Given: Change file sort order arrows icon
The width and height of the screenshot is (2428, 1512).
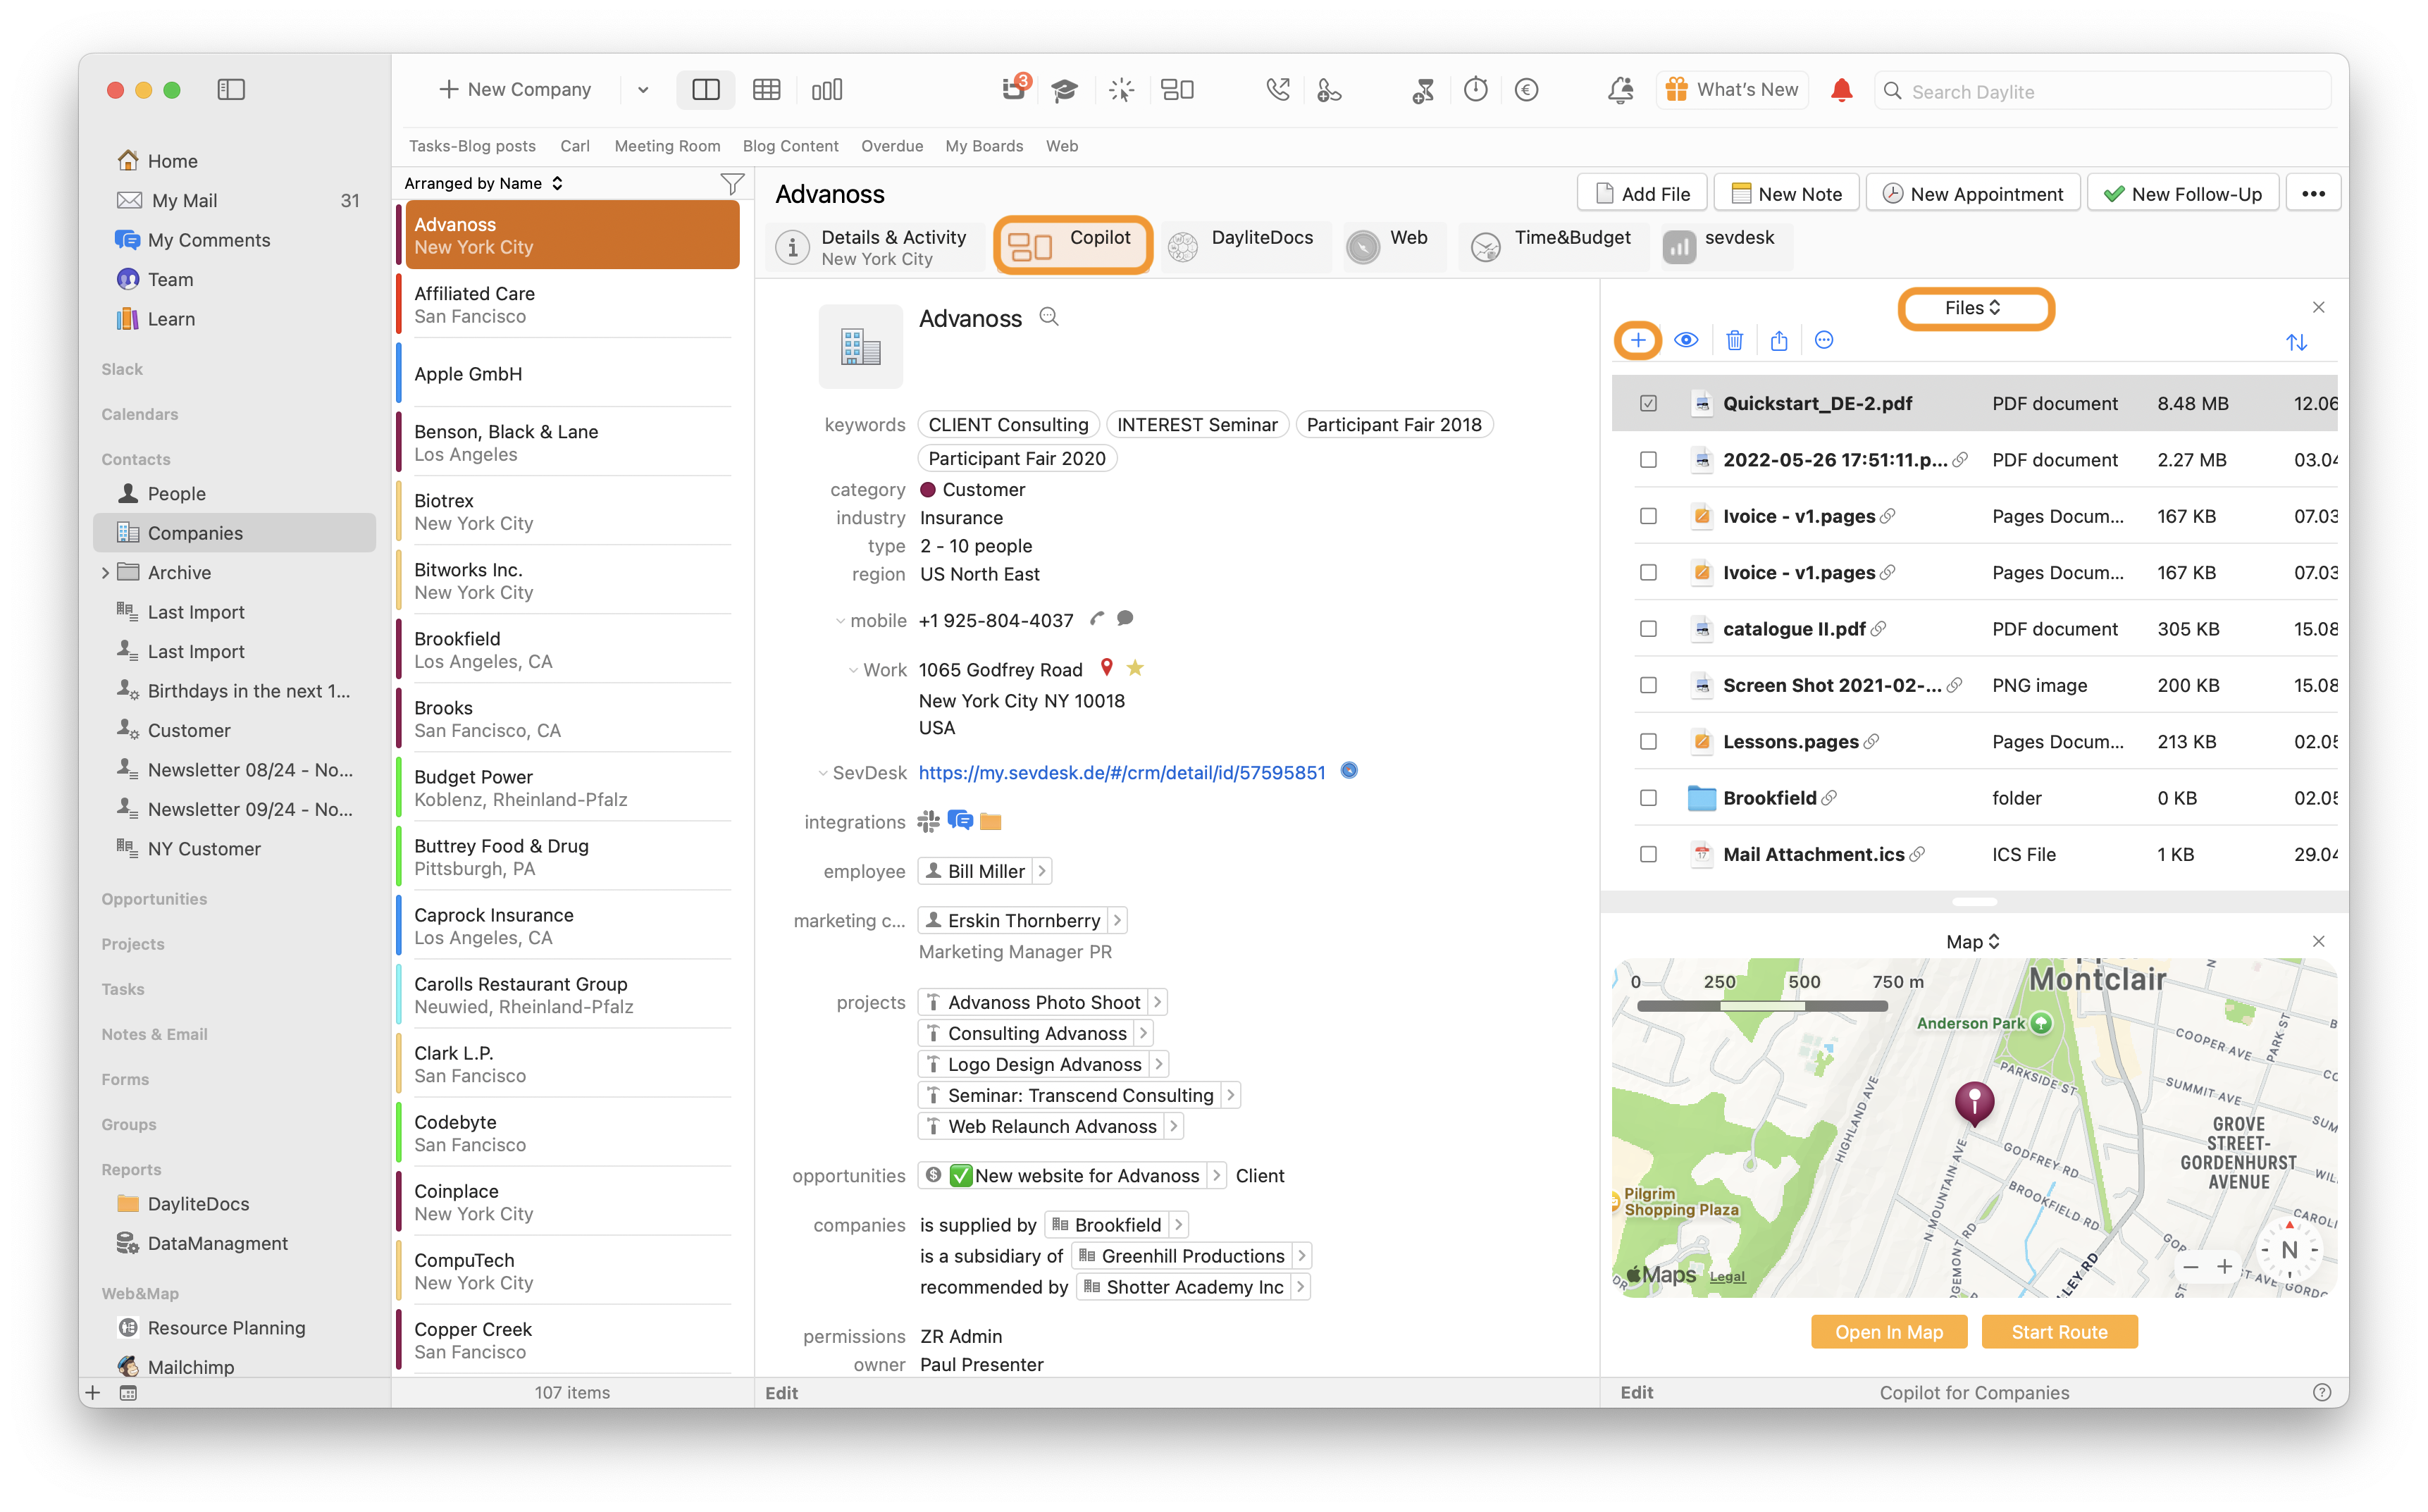Looking at the screenshot, I should coord(2296,342).
